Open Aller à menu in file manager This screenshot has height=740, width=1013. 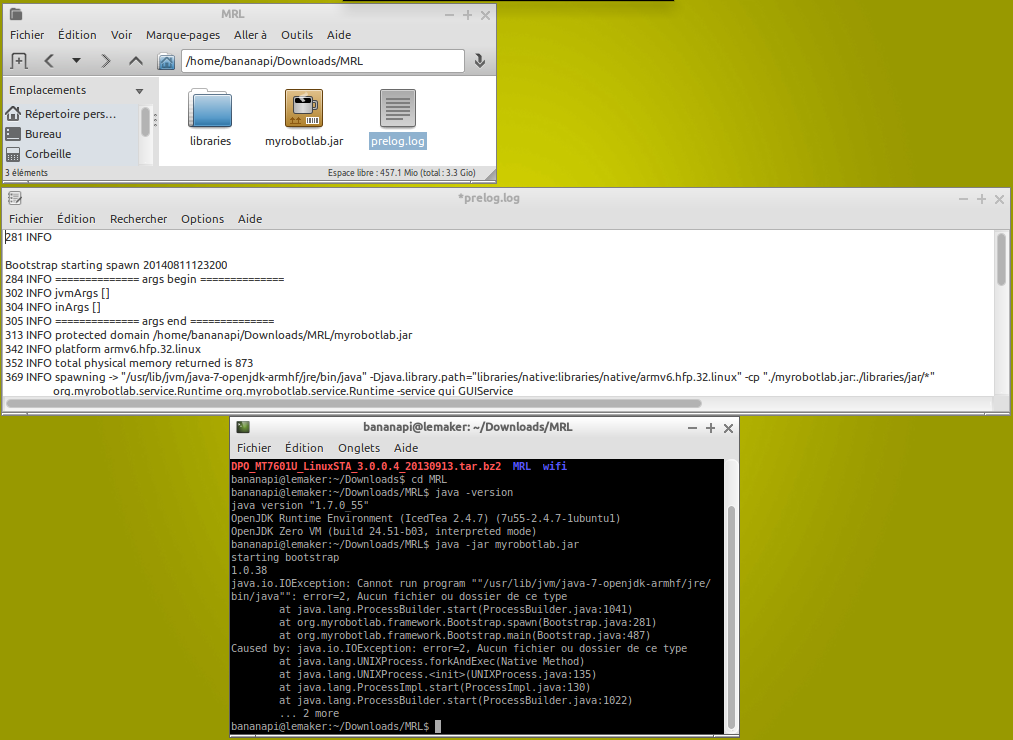click(250, 35)
